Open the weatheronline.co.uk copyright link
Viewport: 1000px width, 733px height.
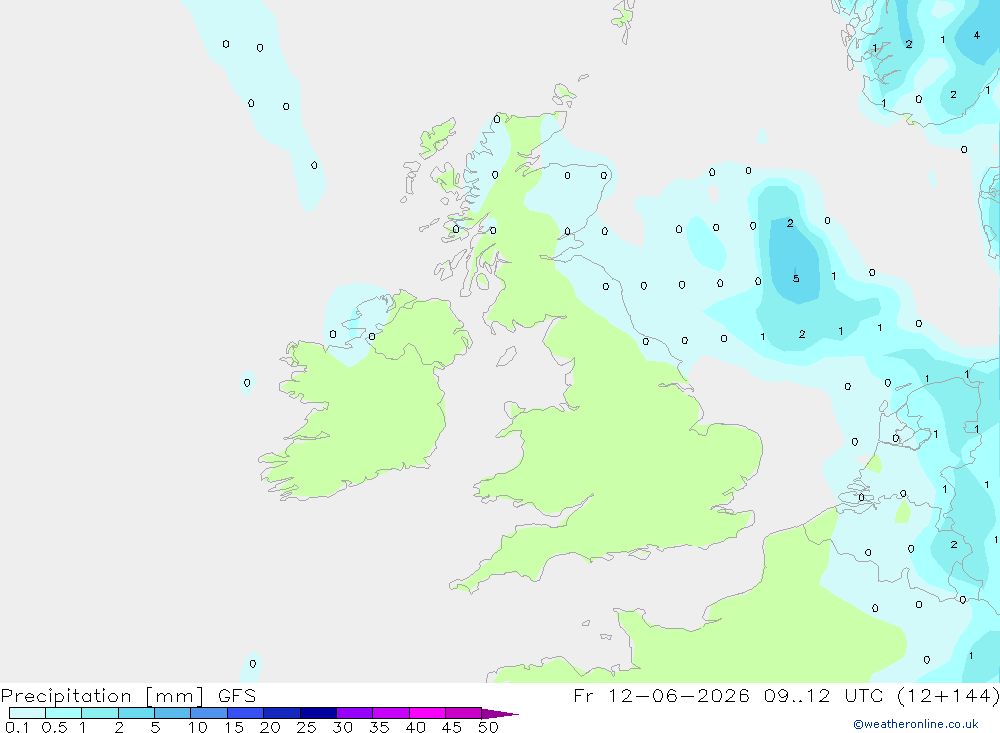click(x=916, y=724)
